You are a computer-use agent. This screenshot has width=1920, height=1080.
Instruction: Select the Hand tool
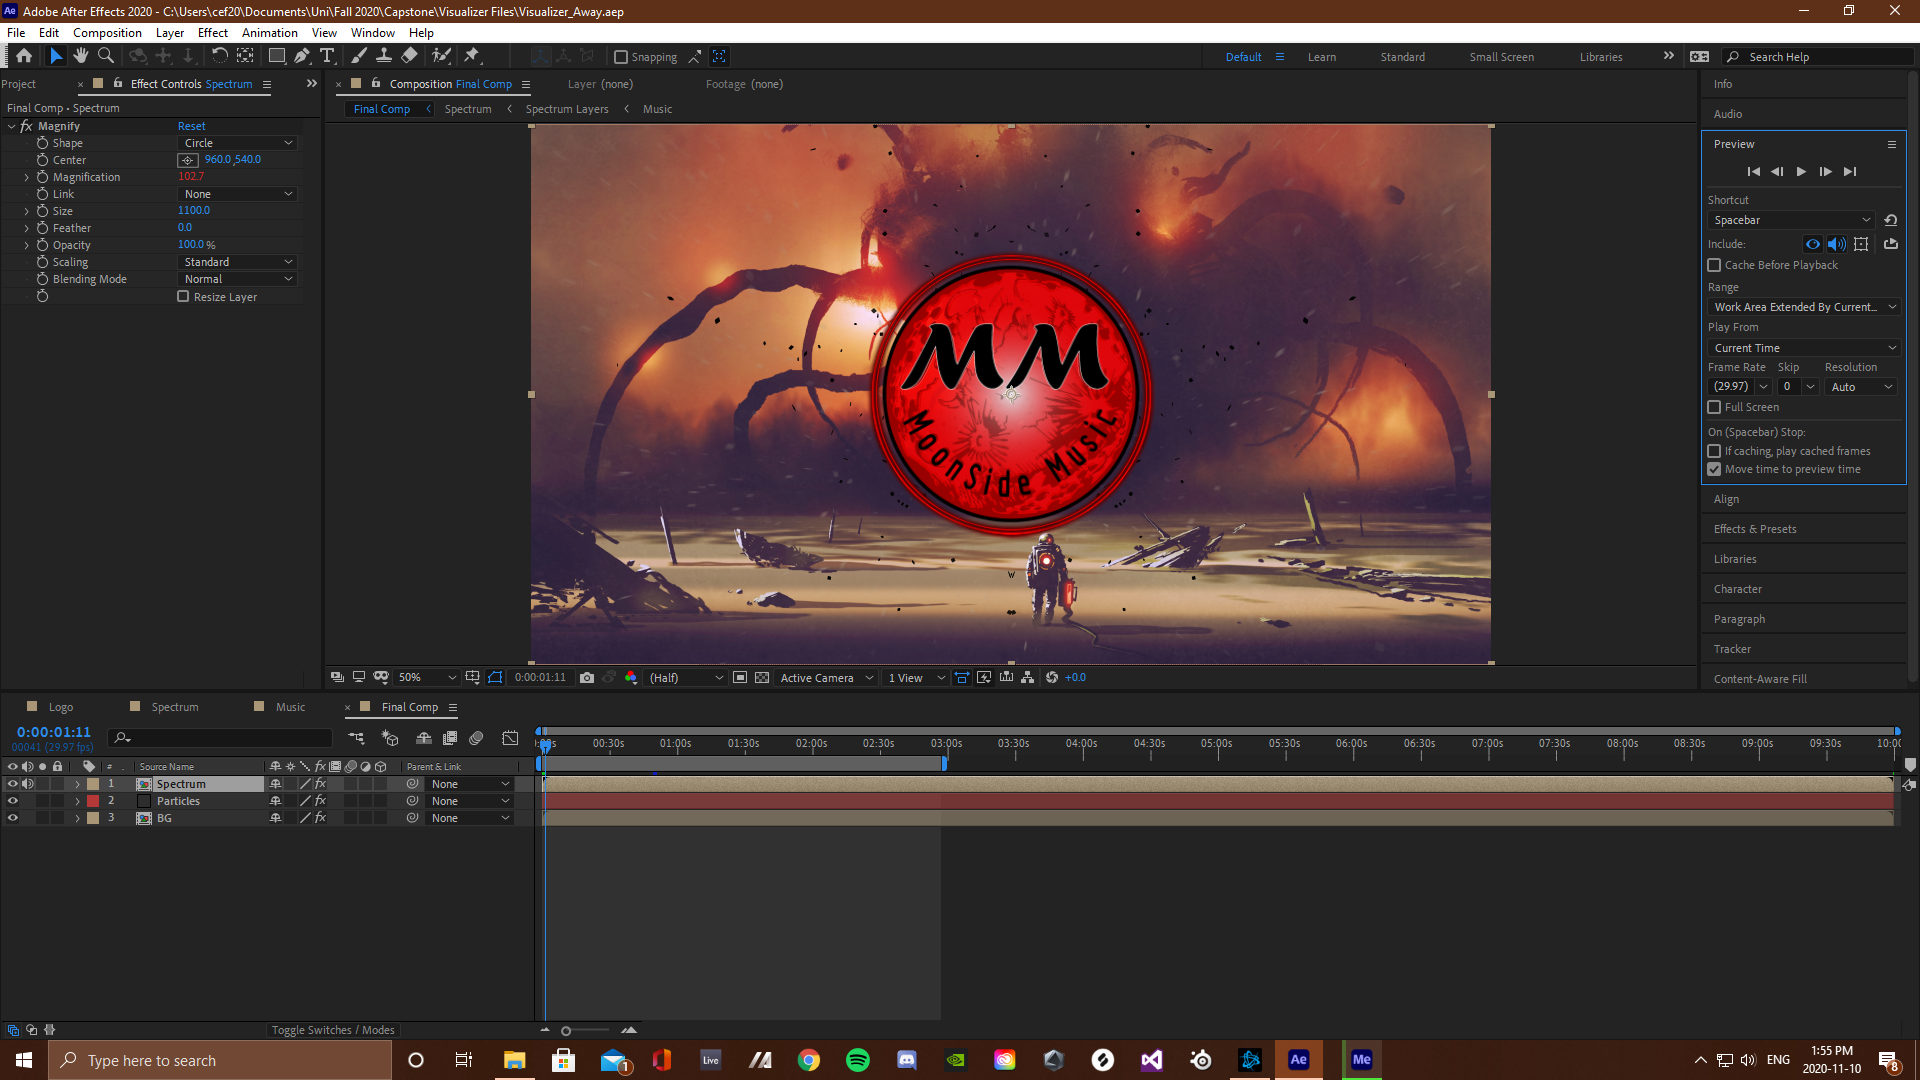point(81,56)
